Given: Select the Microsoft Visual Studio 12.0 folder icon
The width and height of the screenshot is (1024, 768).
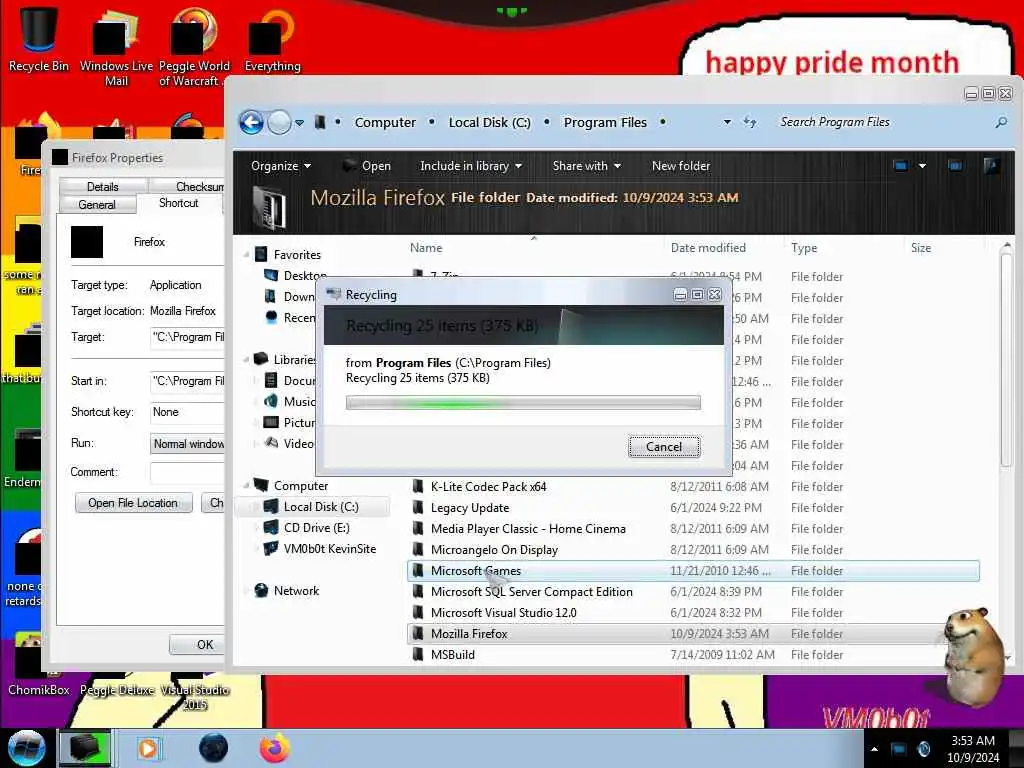Looking at the screenshot, I should coord(418,613).
